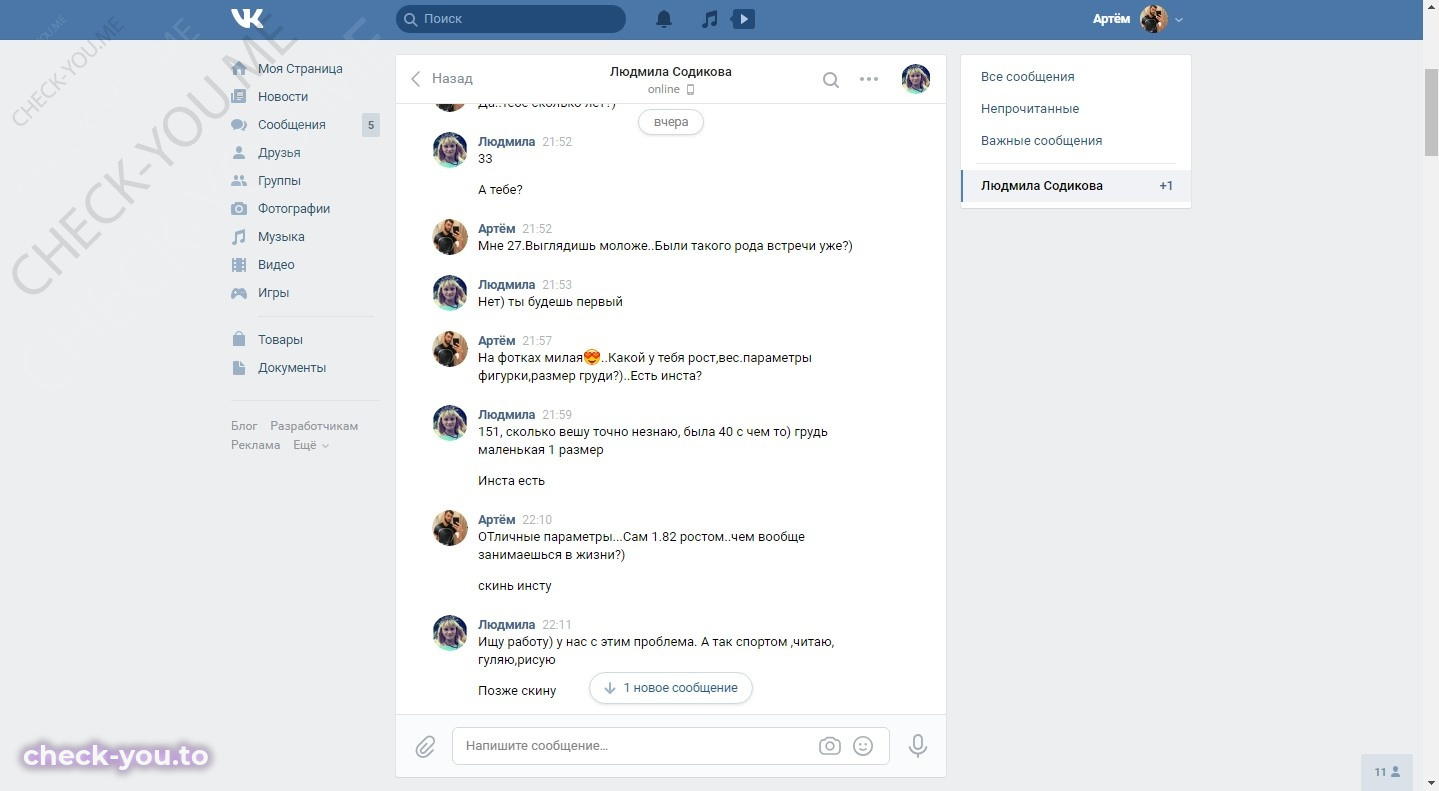
Task: Select Людмила Содикова conversation tab
Action: click(1076, 186)
